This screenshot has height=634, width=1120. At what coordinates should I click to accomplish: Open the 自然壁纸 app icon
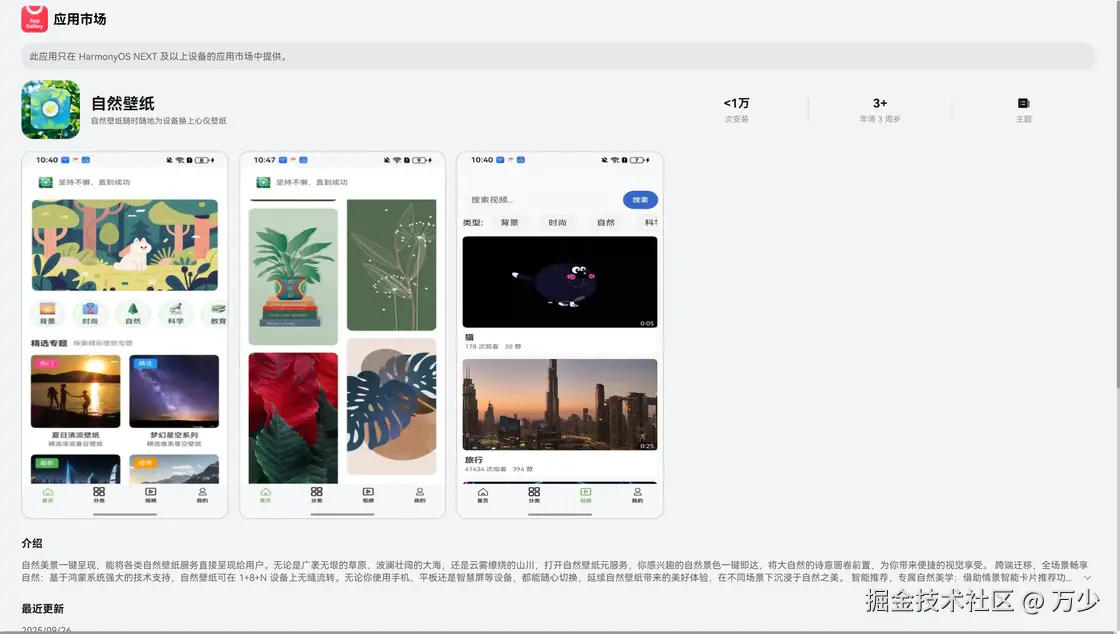(x=51, y=109)
